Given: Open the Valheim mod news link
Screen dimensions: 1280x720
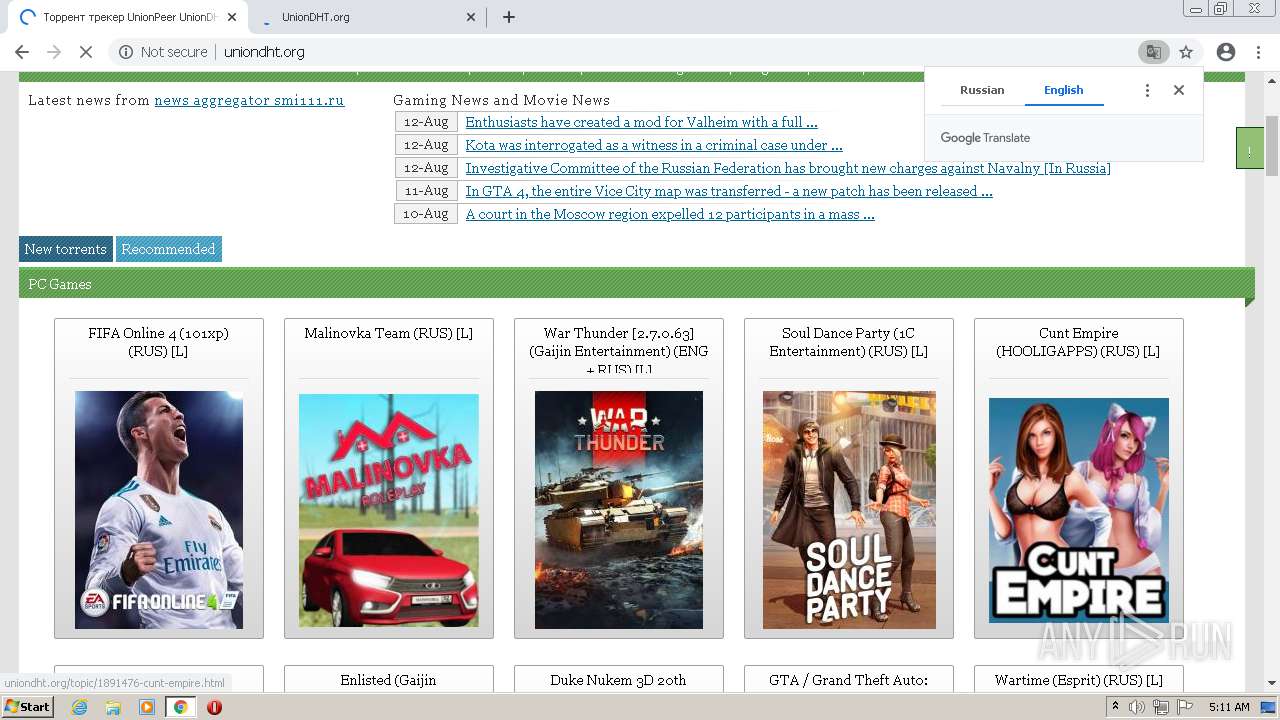Looking at the screenshot, I should point(641,122).
